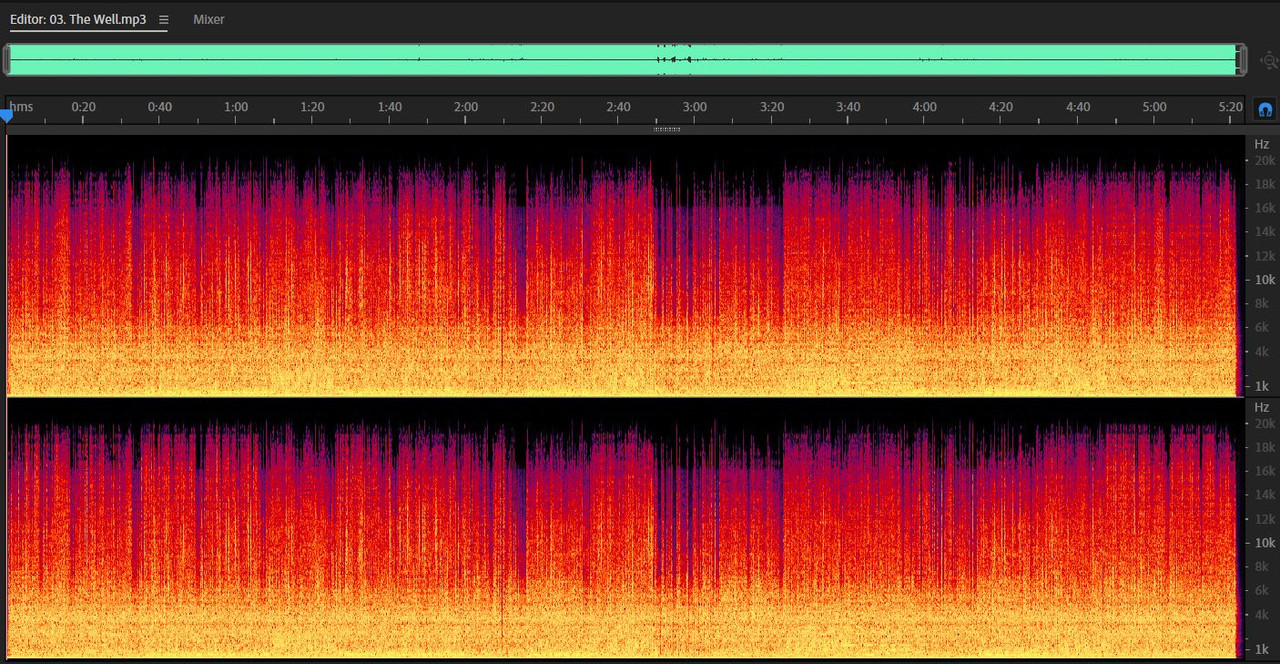
Task: Click 5:20 on the time ruler
Action: [x=1231, y=107]
